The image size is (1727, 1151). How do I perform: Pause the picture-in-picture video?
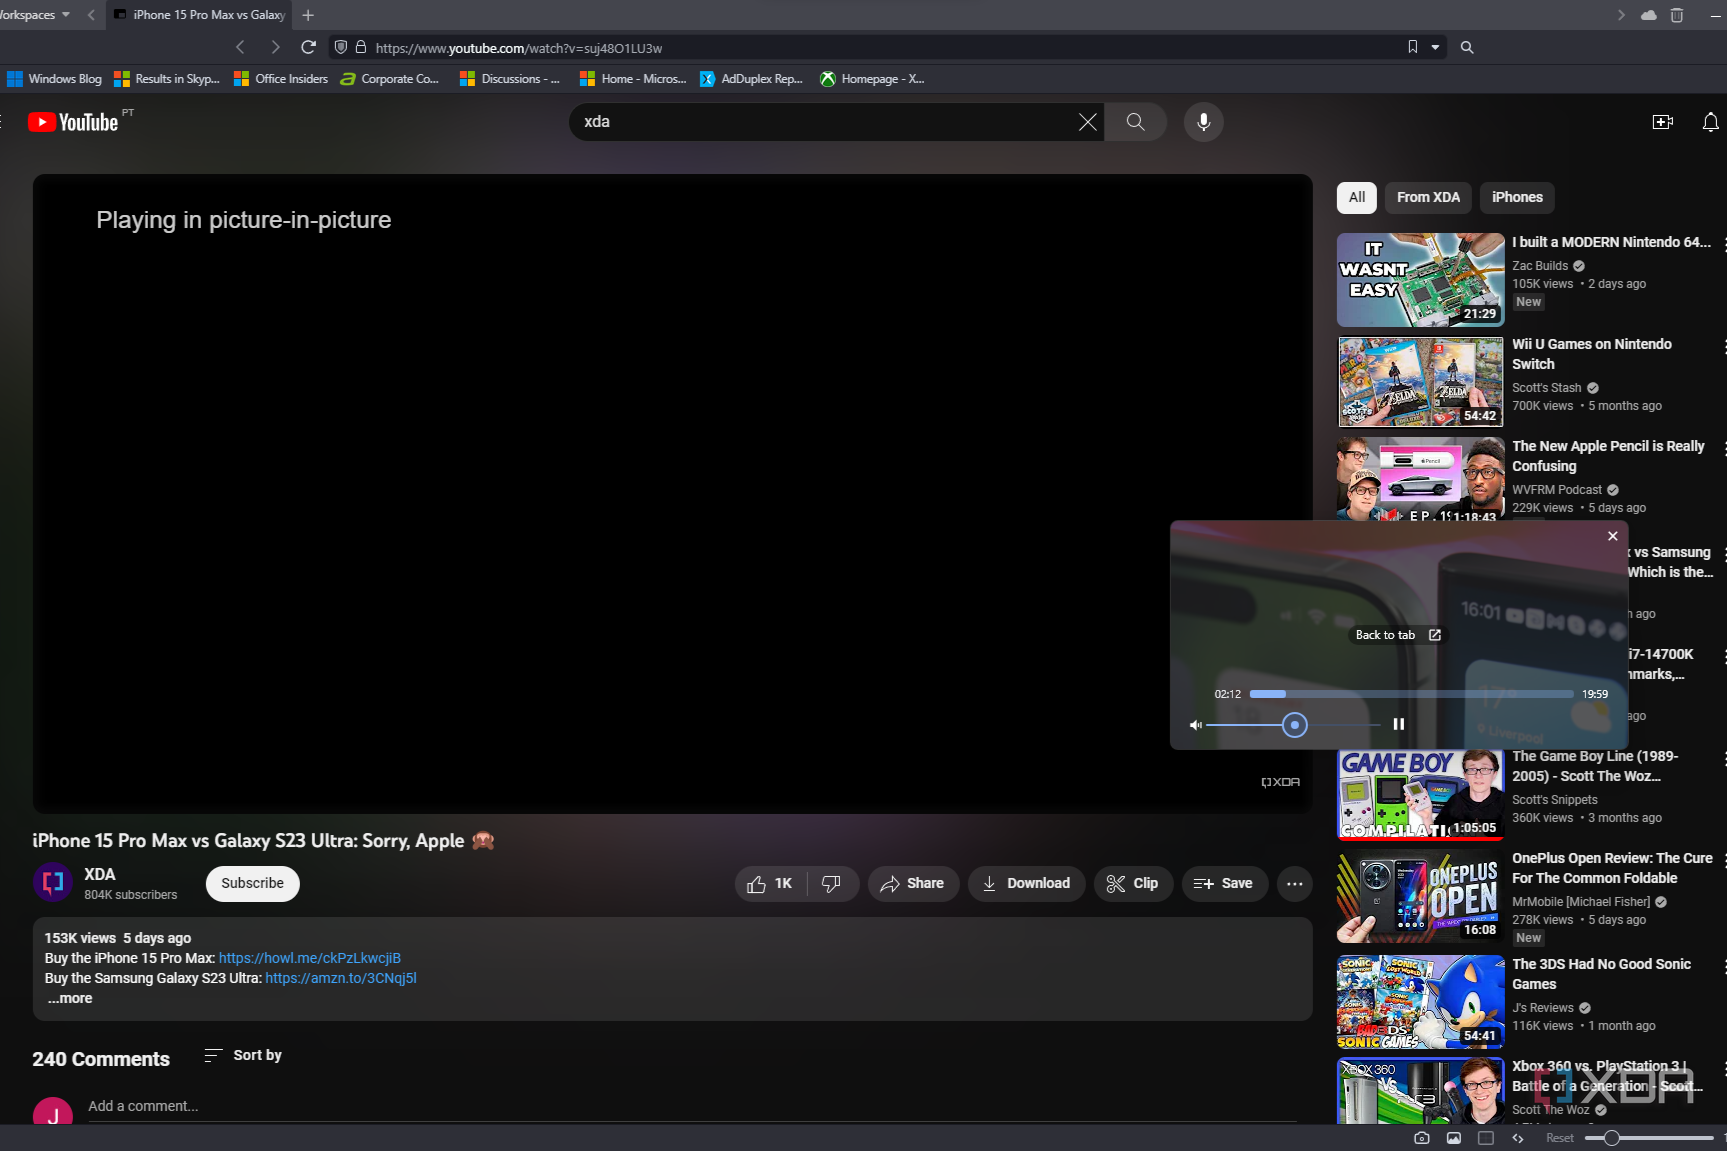pos(1399,724)
